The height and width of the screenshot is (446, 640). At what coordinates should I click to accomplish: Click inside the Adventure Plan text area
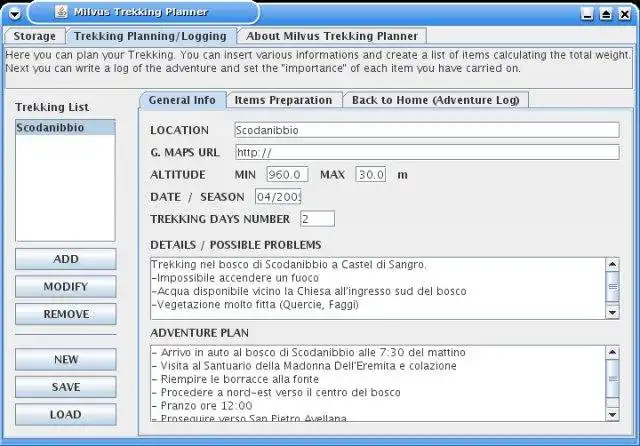378,384
